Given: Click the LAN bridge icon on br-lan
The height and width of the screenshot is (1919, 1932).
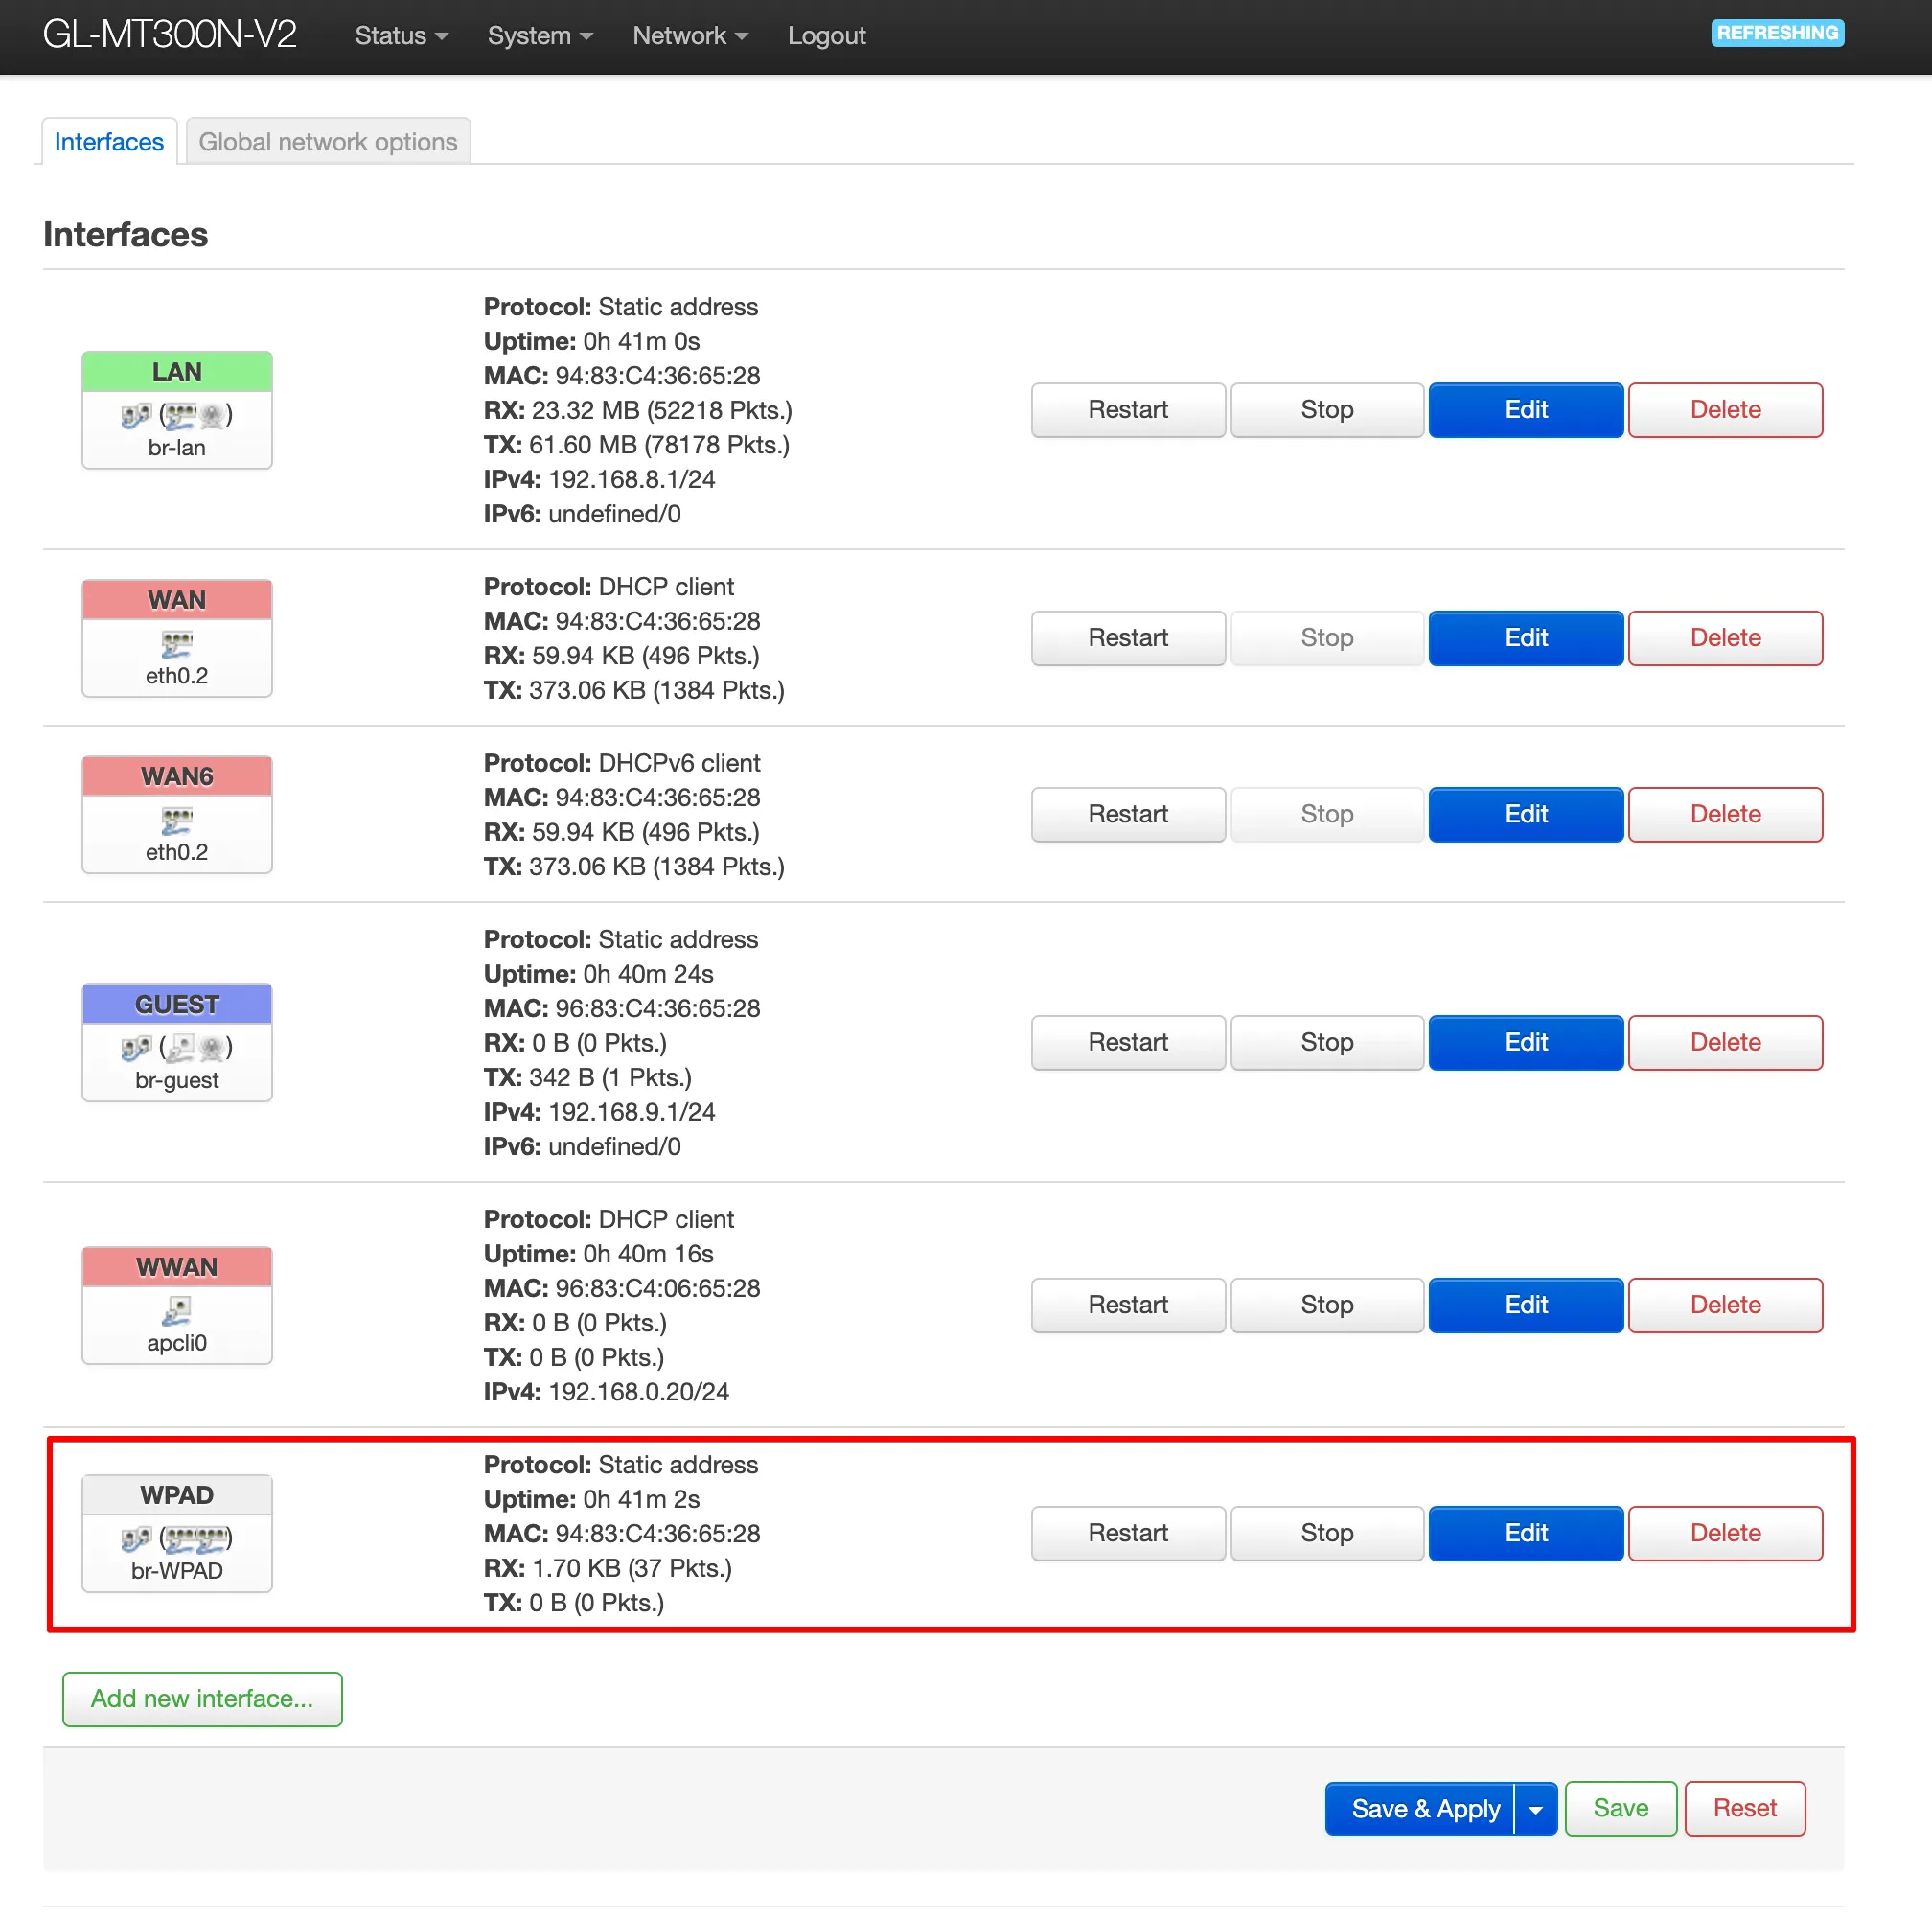Looking at the screenshot, I should coord(135,415).
